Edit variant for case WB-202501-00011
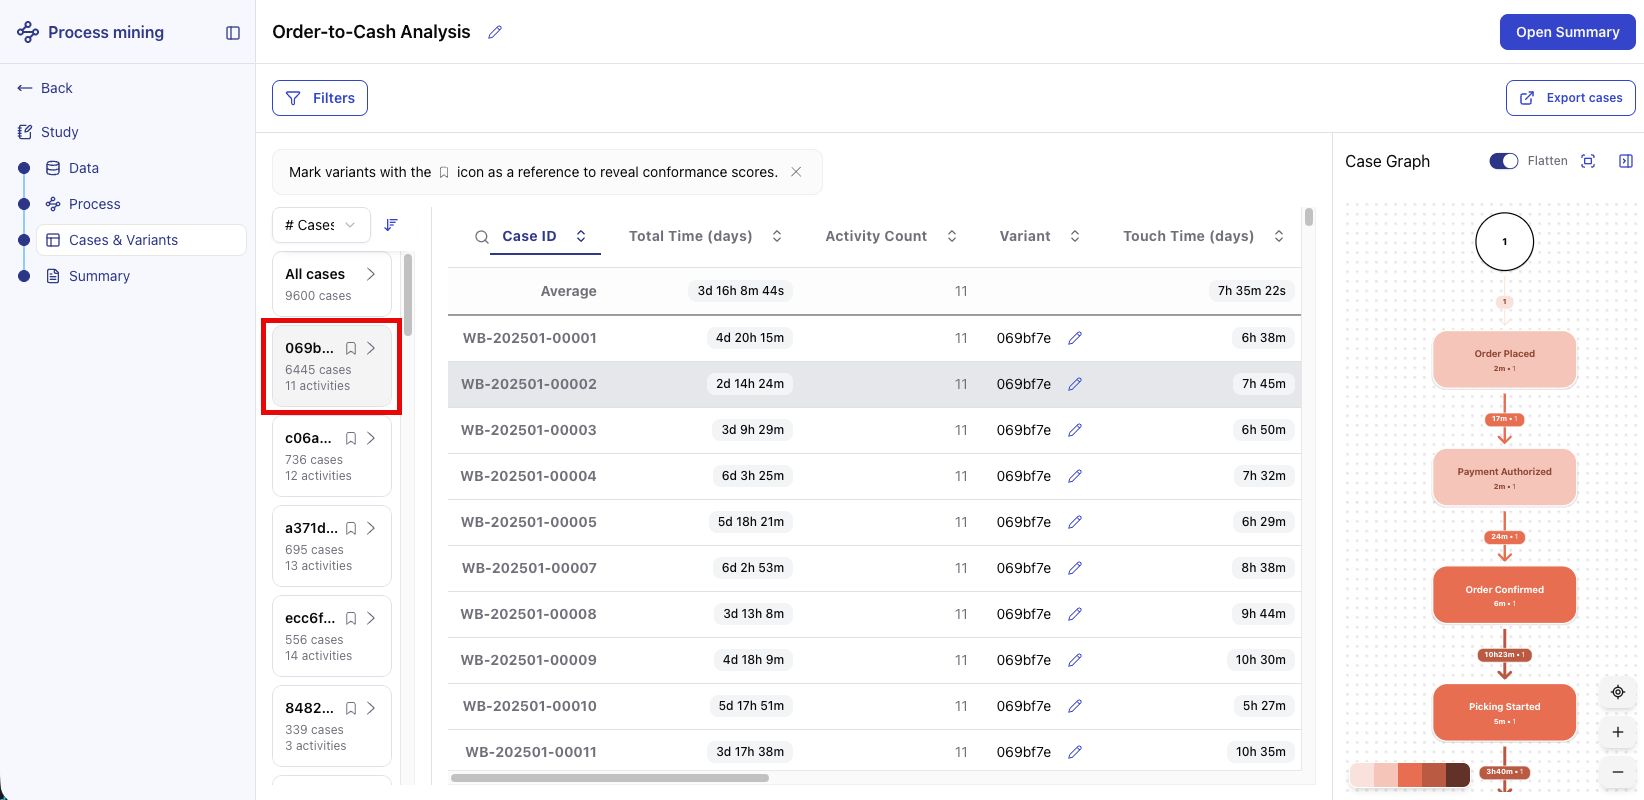1644x800 pixels. (x=1075, y=752)
